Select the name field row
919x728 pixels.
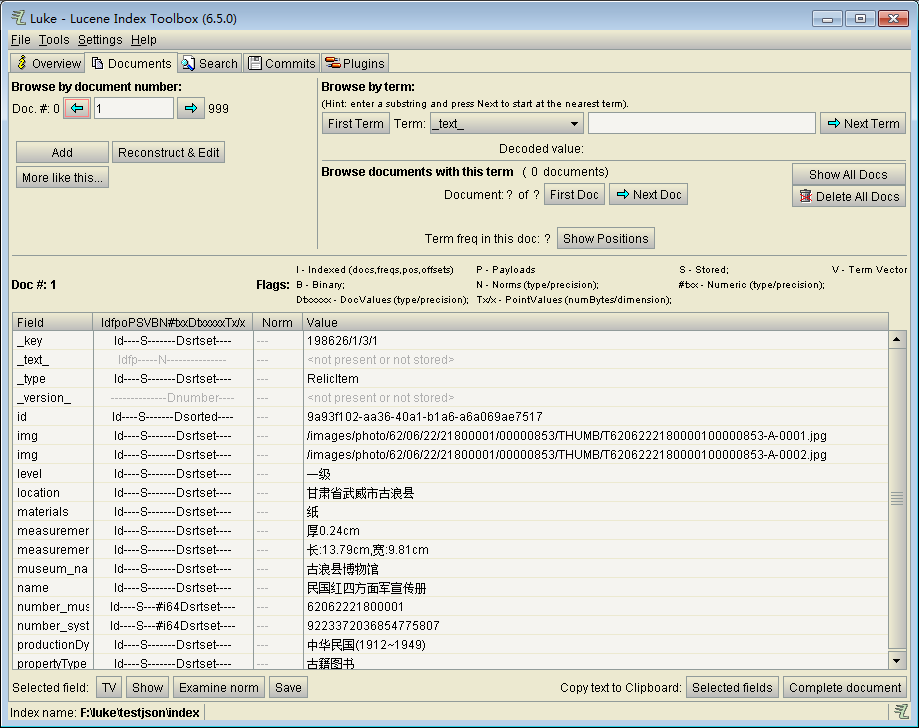[450, 588]
